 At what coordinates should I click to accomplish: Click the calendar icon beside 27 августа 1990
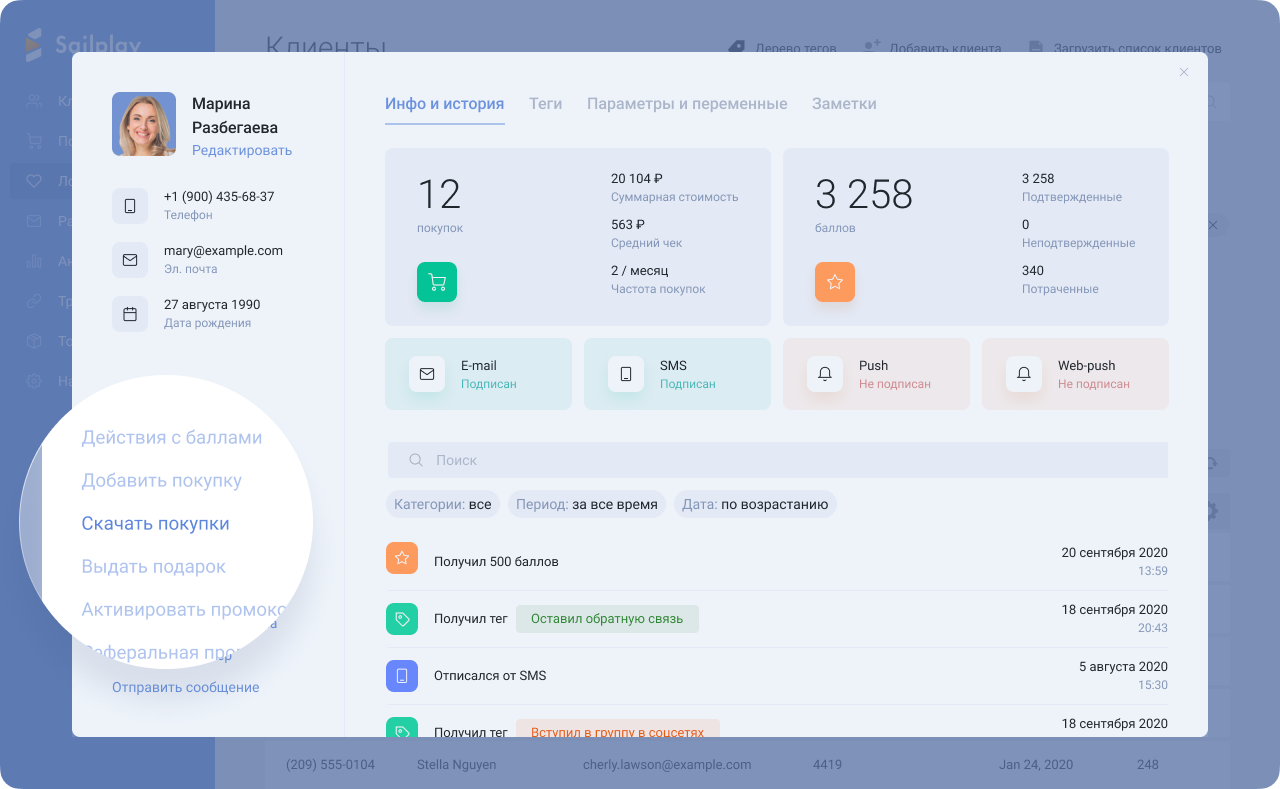(130, 314)
